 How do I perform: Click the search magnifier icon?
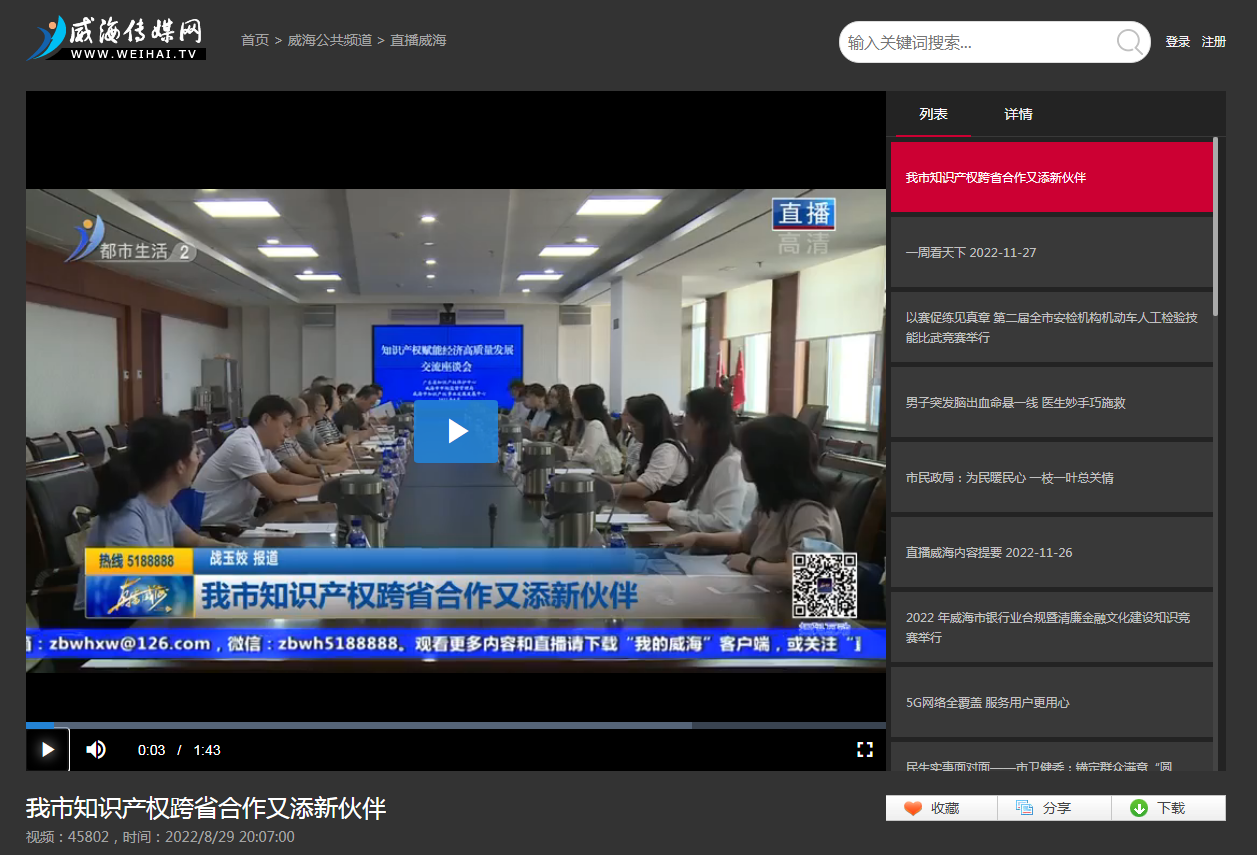1128,42
